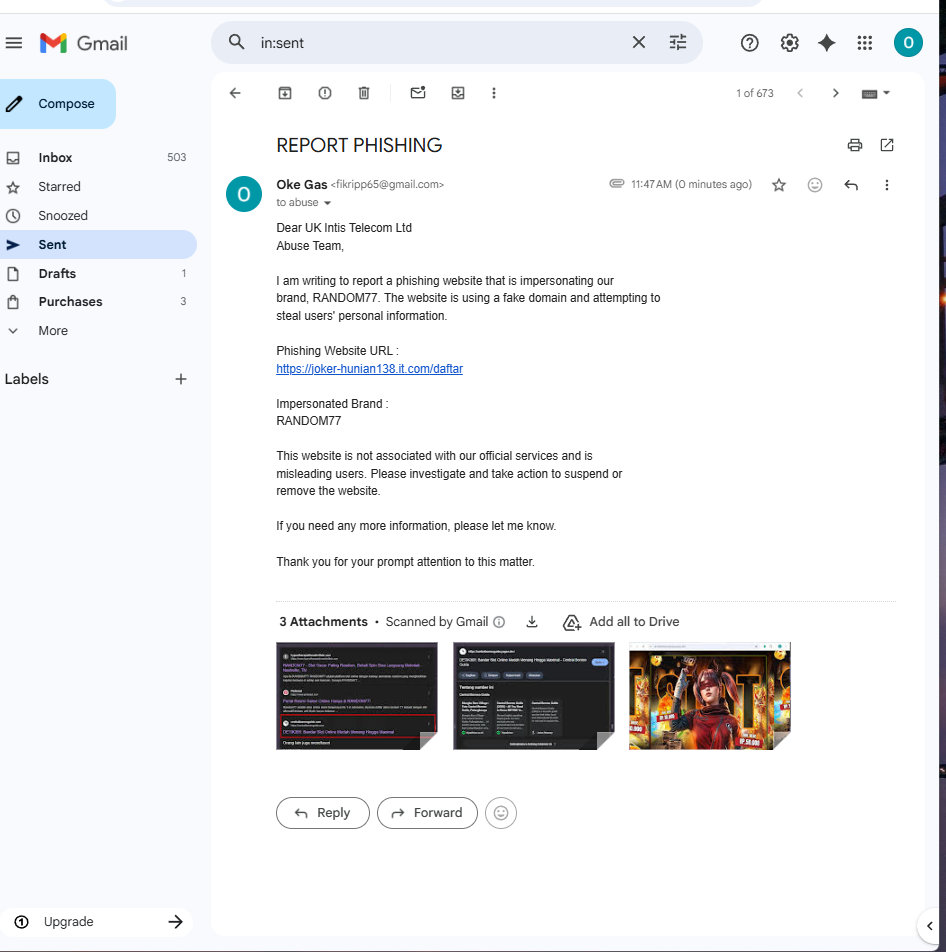Click phishing URL joker-hunian138.it.com link
946x952 pixels.
point(369,369)
